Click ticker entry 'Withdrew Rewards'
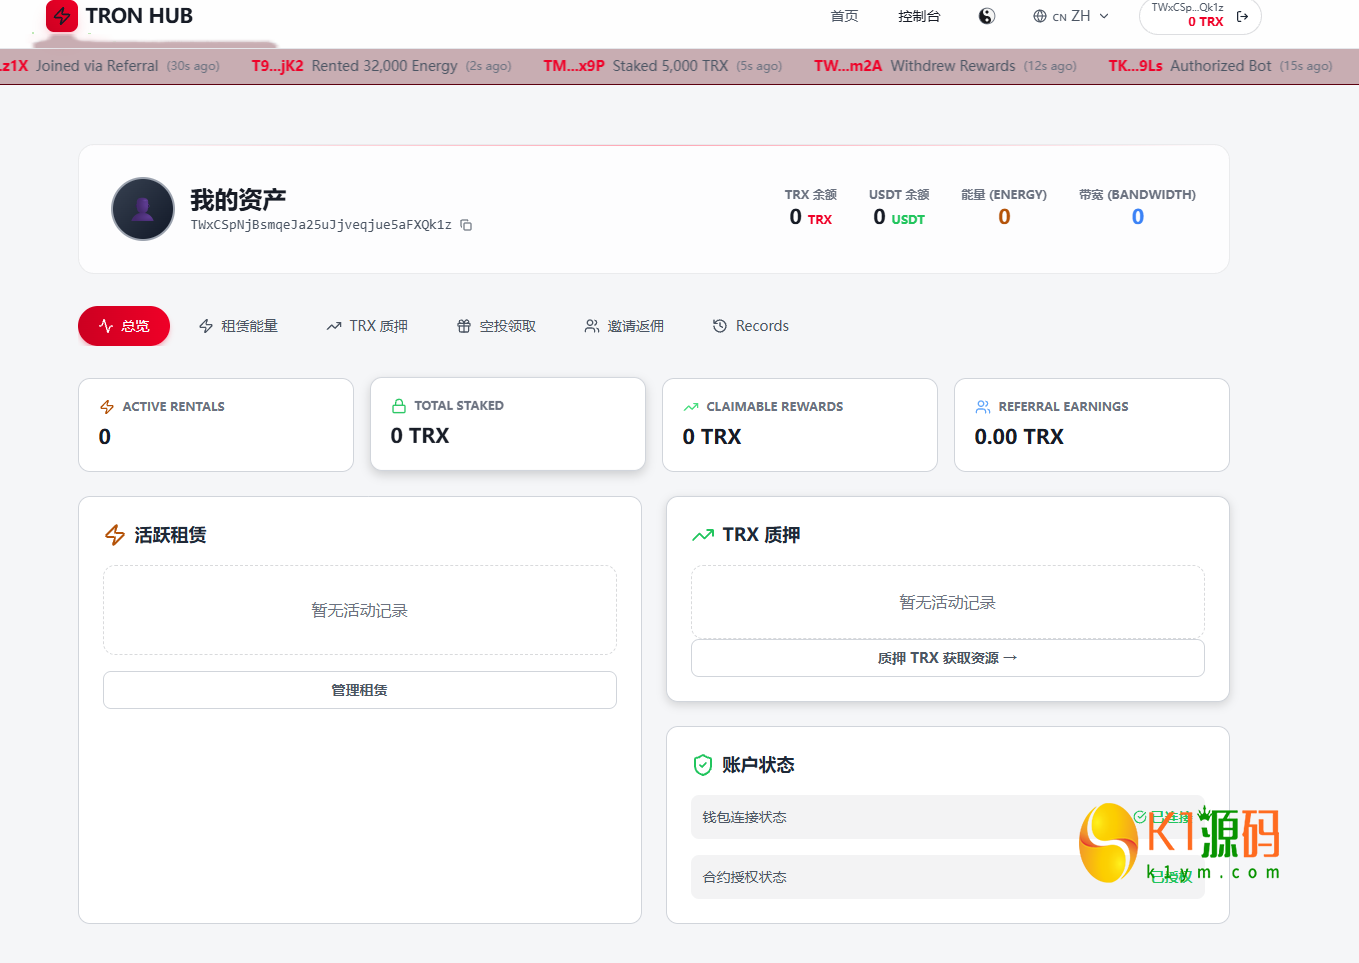The height and width of the screenshot is (963, 1359). 953,66
